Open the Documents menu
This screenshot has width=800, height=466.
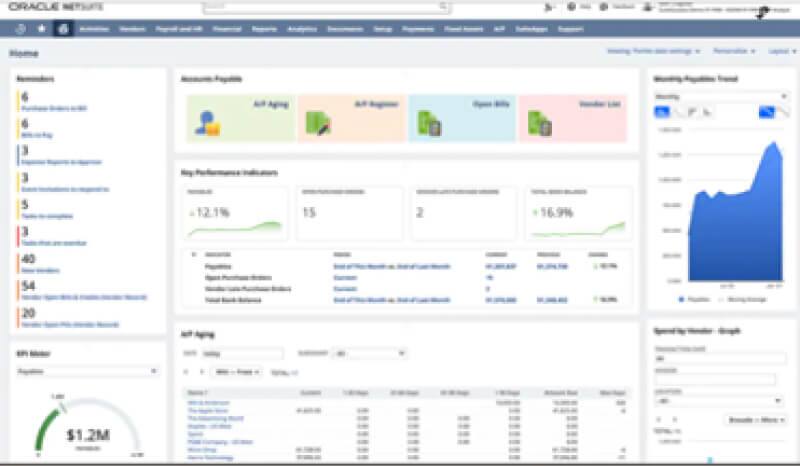(x=345, y=29)
